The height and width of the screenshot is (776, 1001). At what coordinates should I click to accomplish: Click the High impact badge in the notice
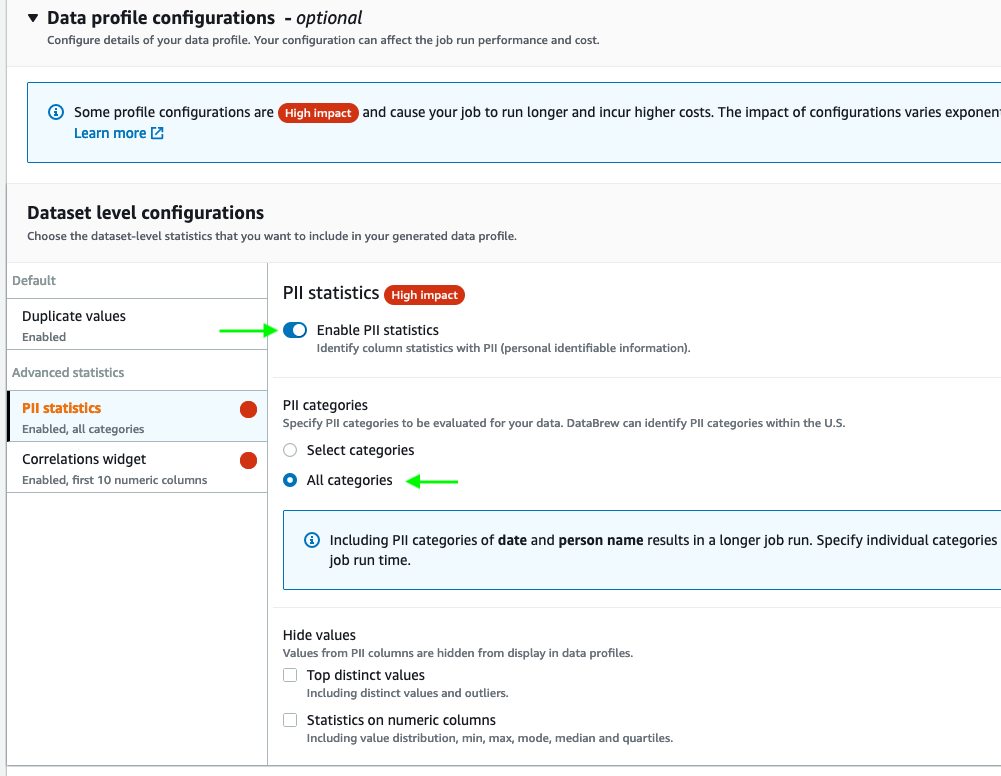click(x=318, y=113)
